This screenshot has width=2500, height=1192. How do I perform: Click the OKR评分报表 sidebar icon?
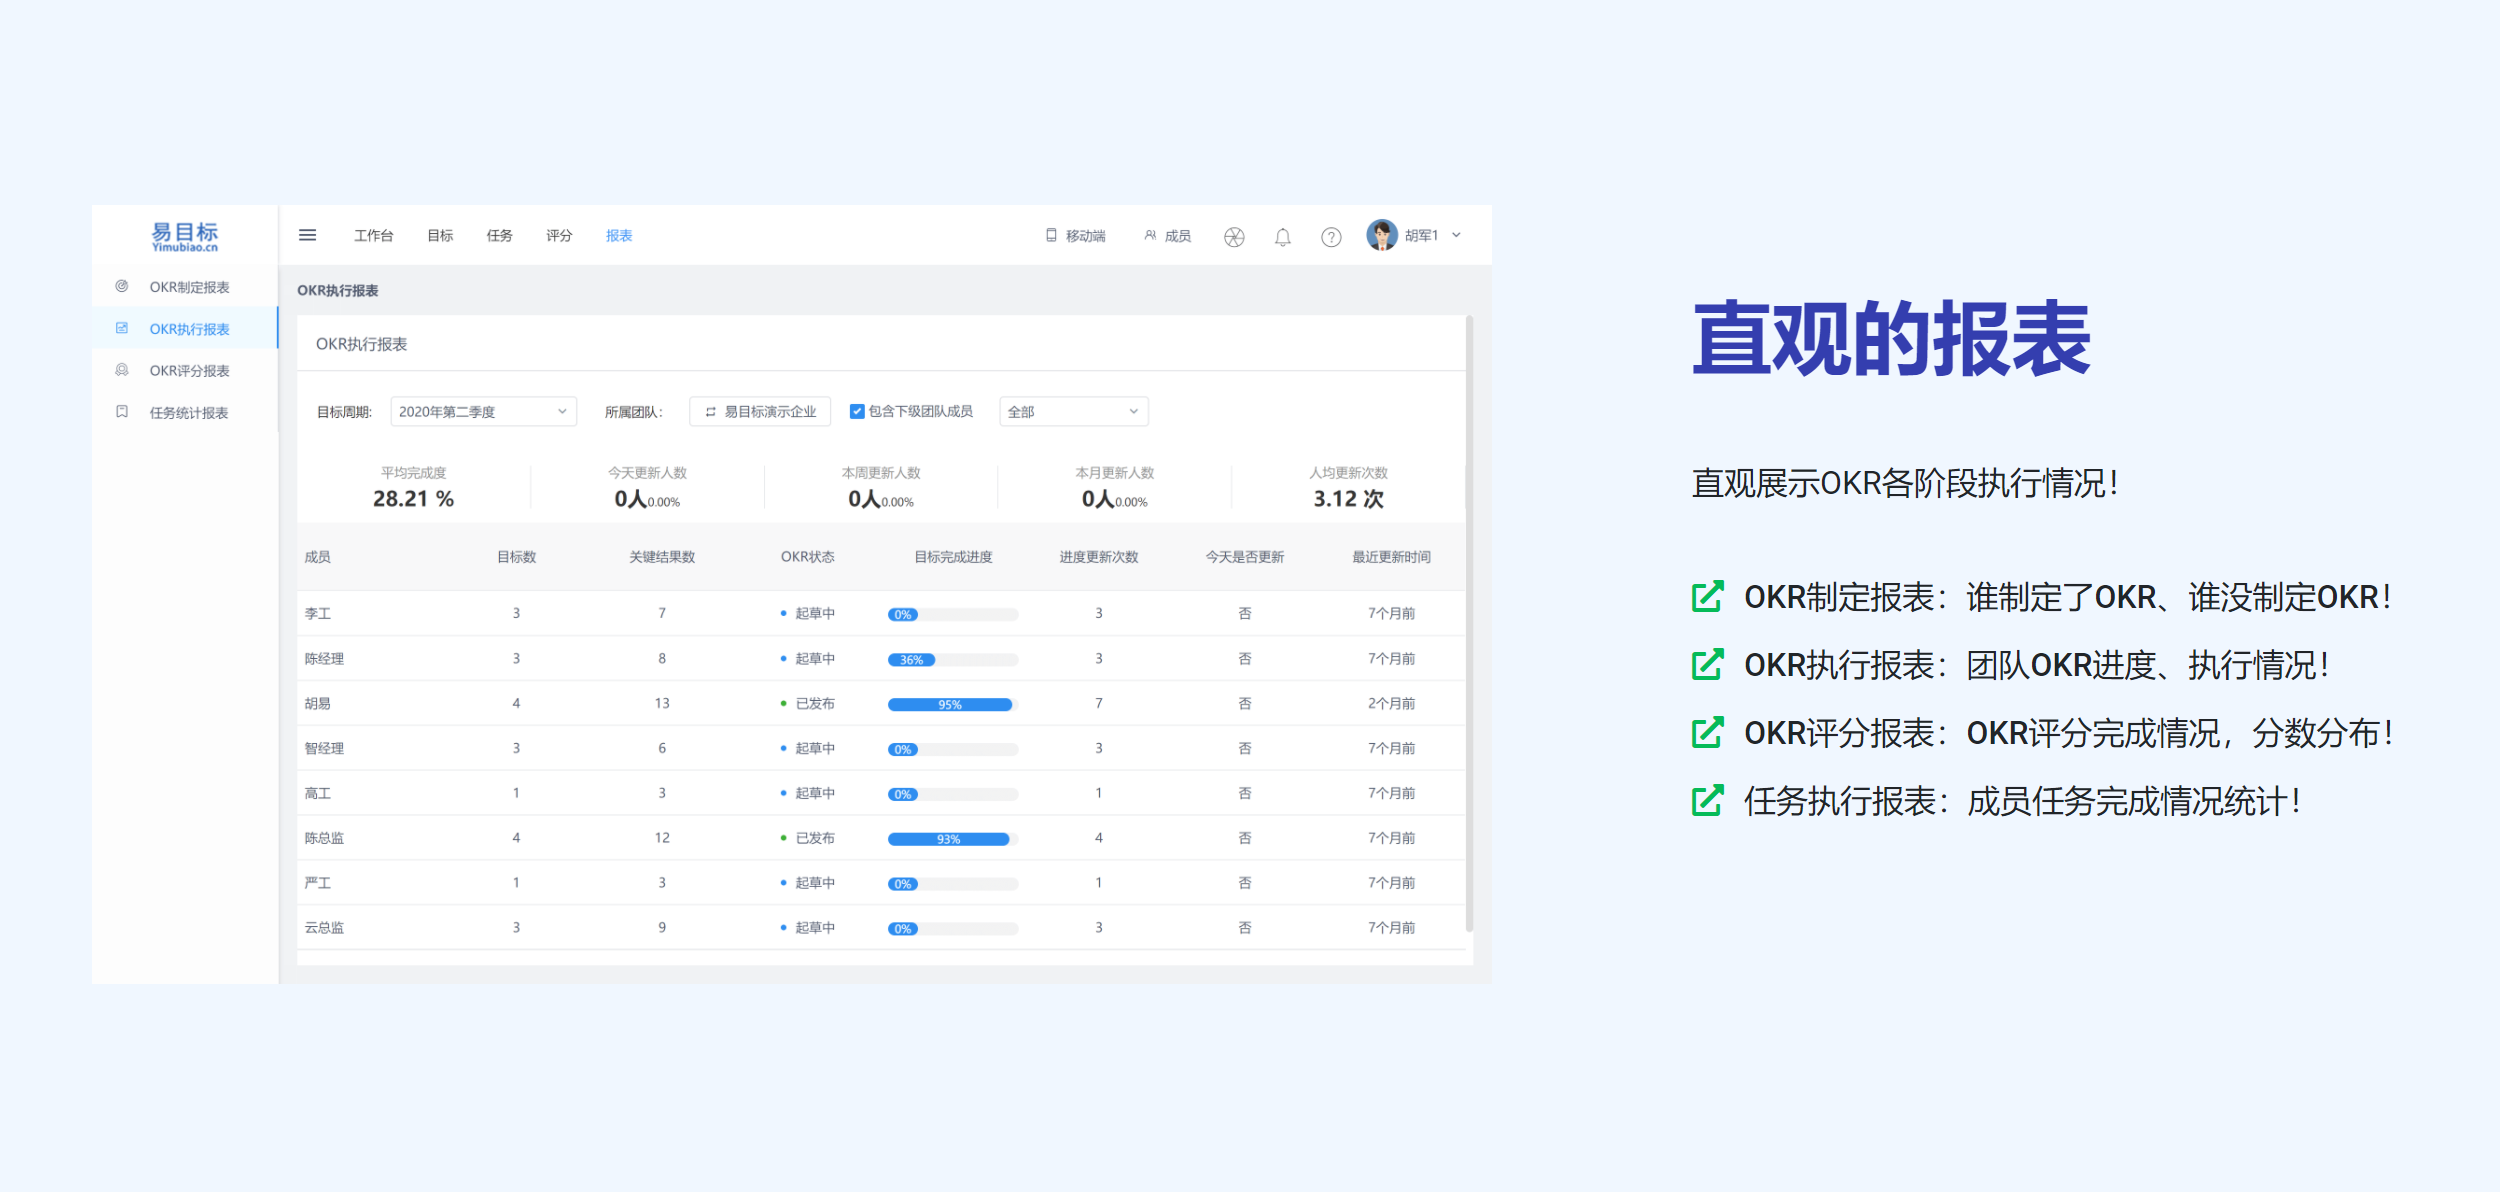122,370
